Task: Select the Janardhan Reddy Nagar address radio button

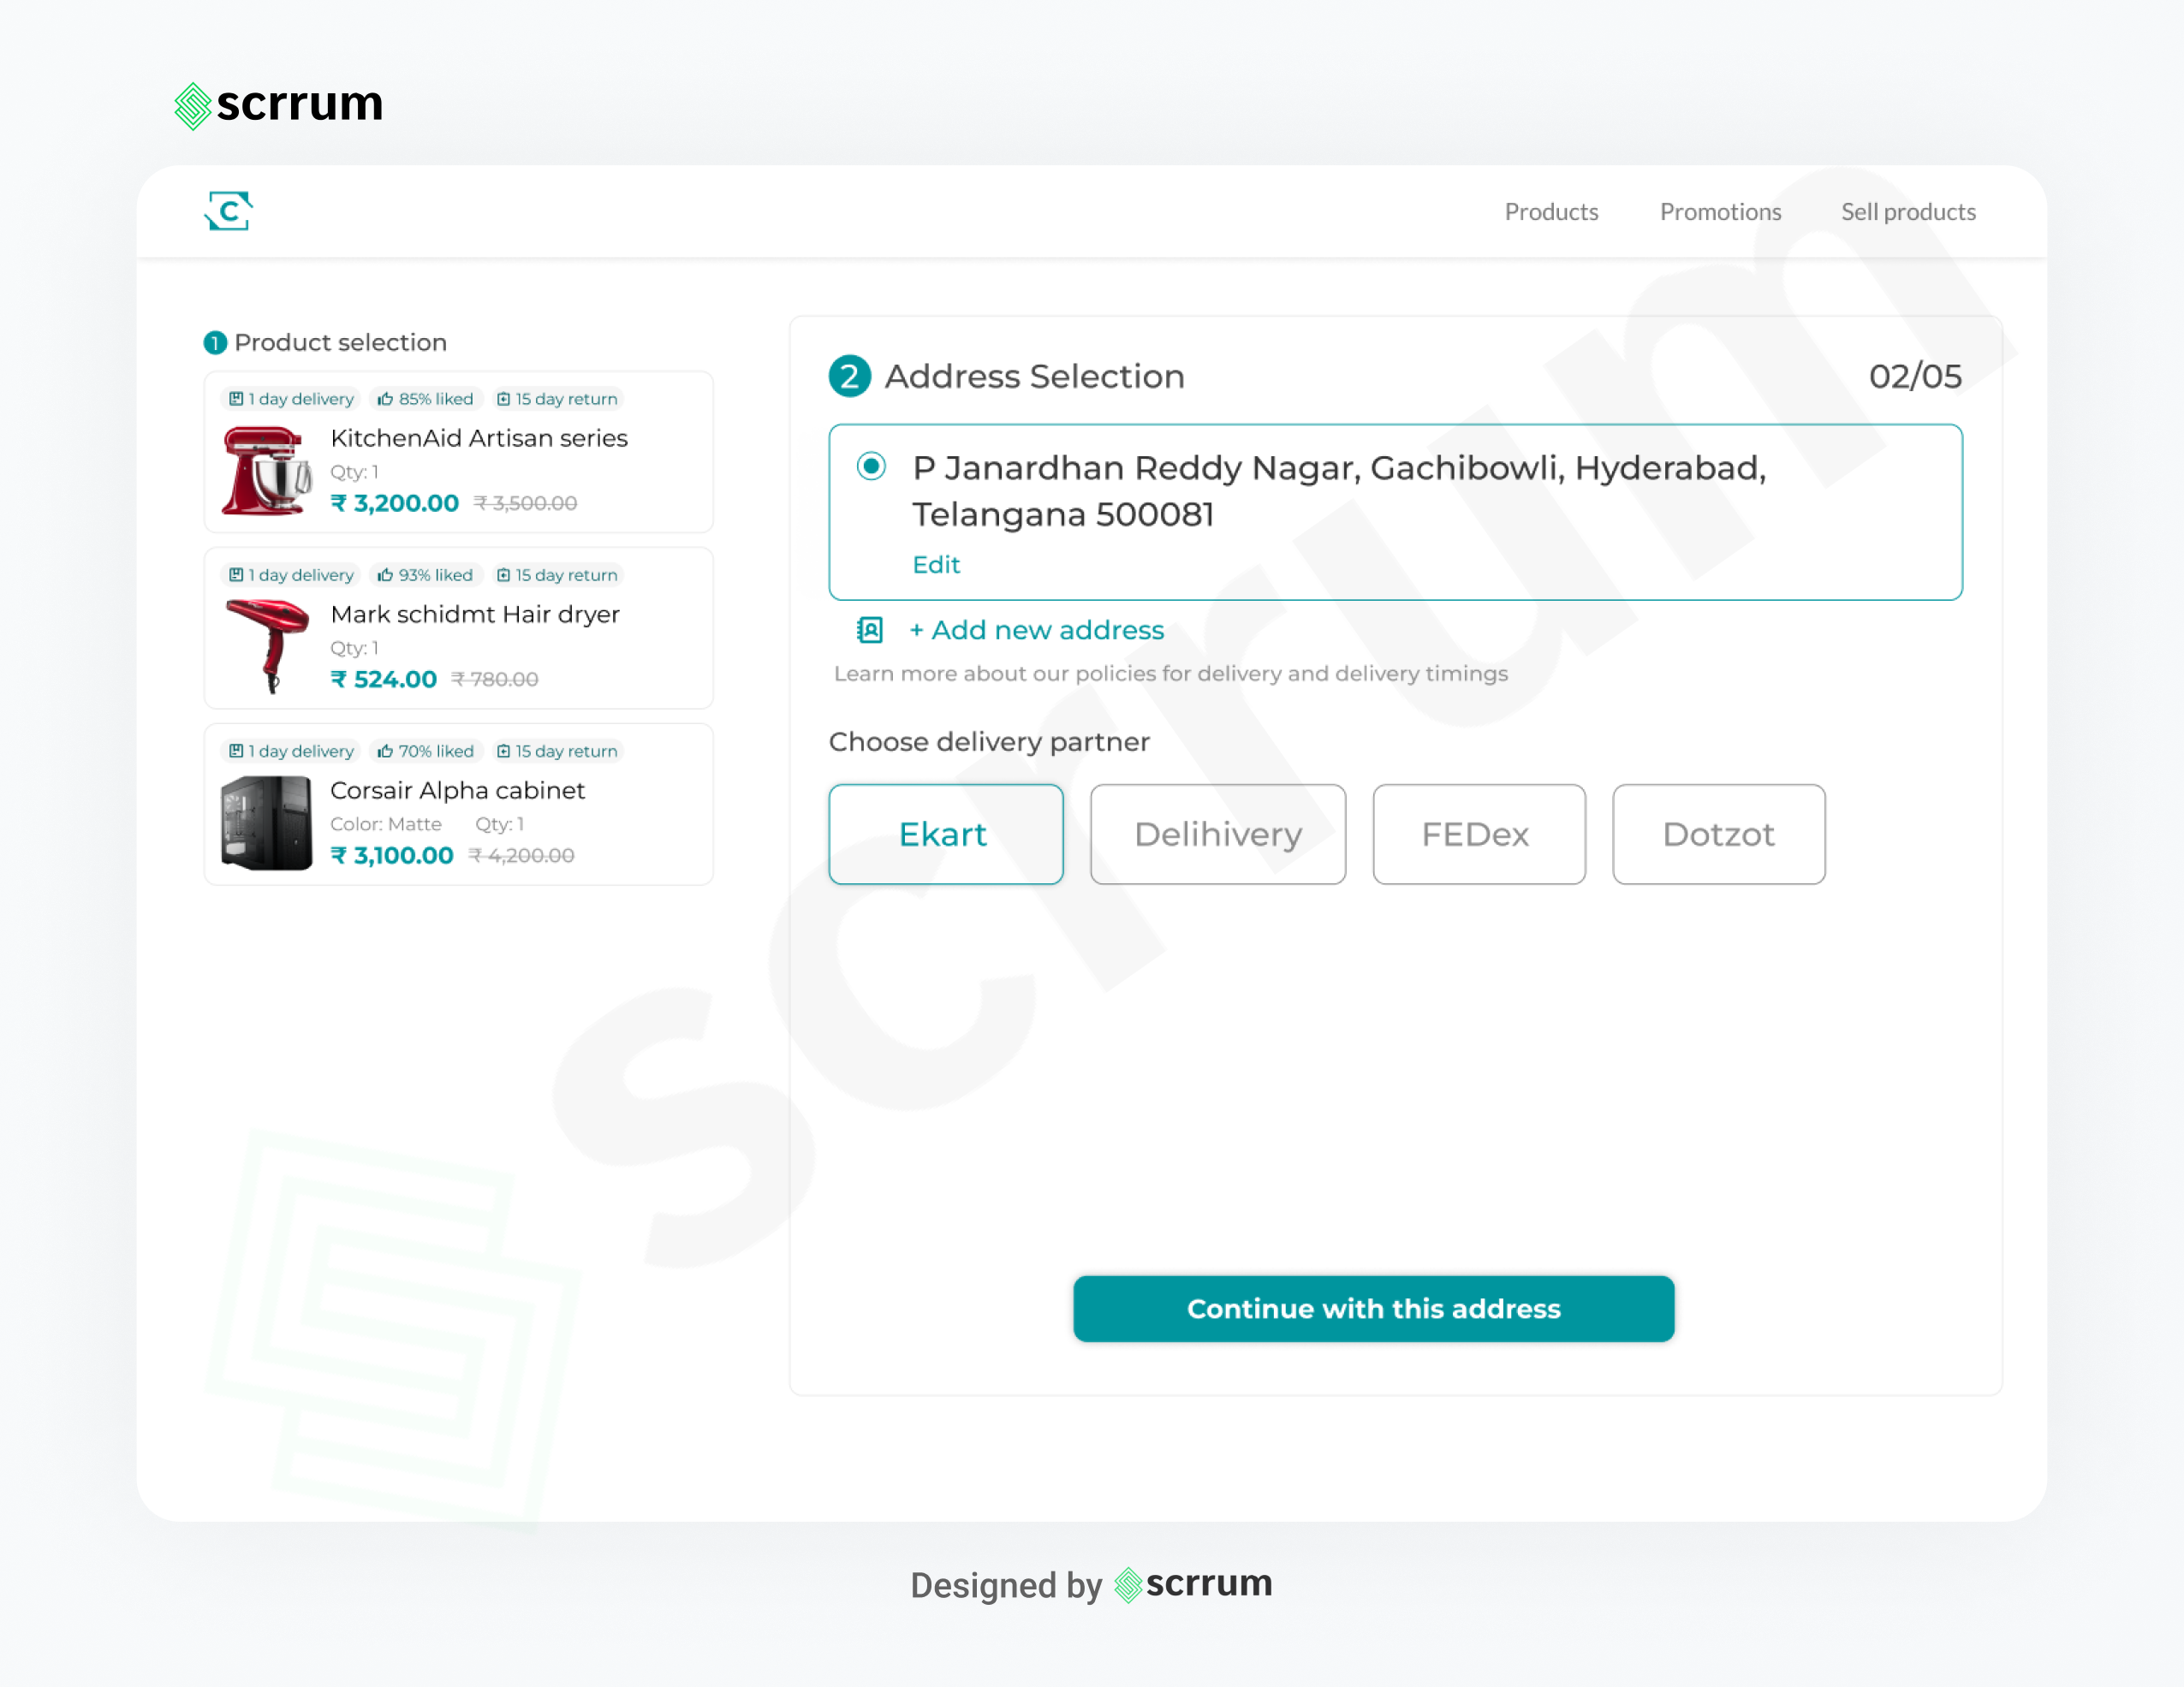Action: 871,466
